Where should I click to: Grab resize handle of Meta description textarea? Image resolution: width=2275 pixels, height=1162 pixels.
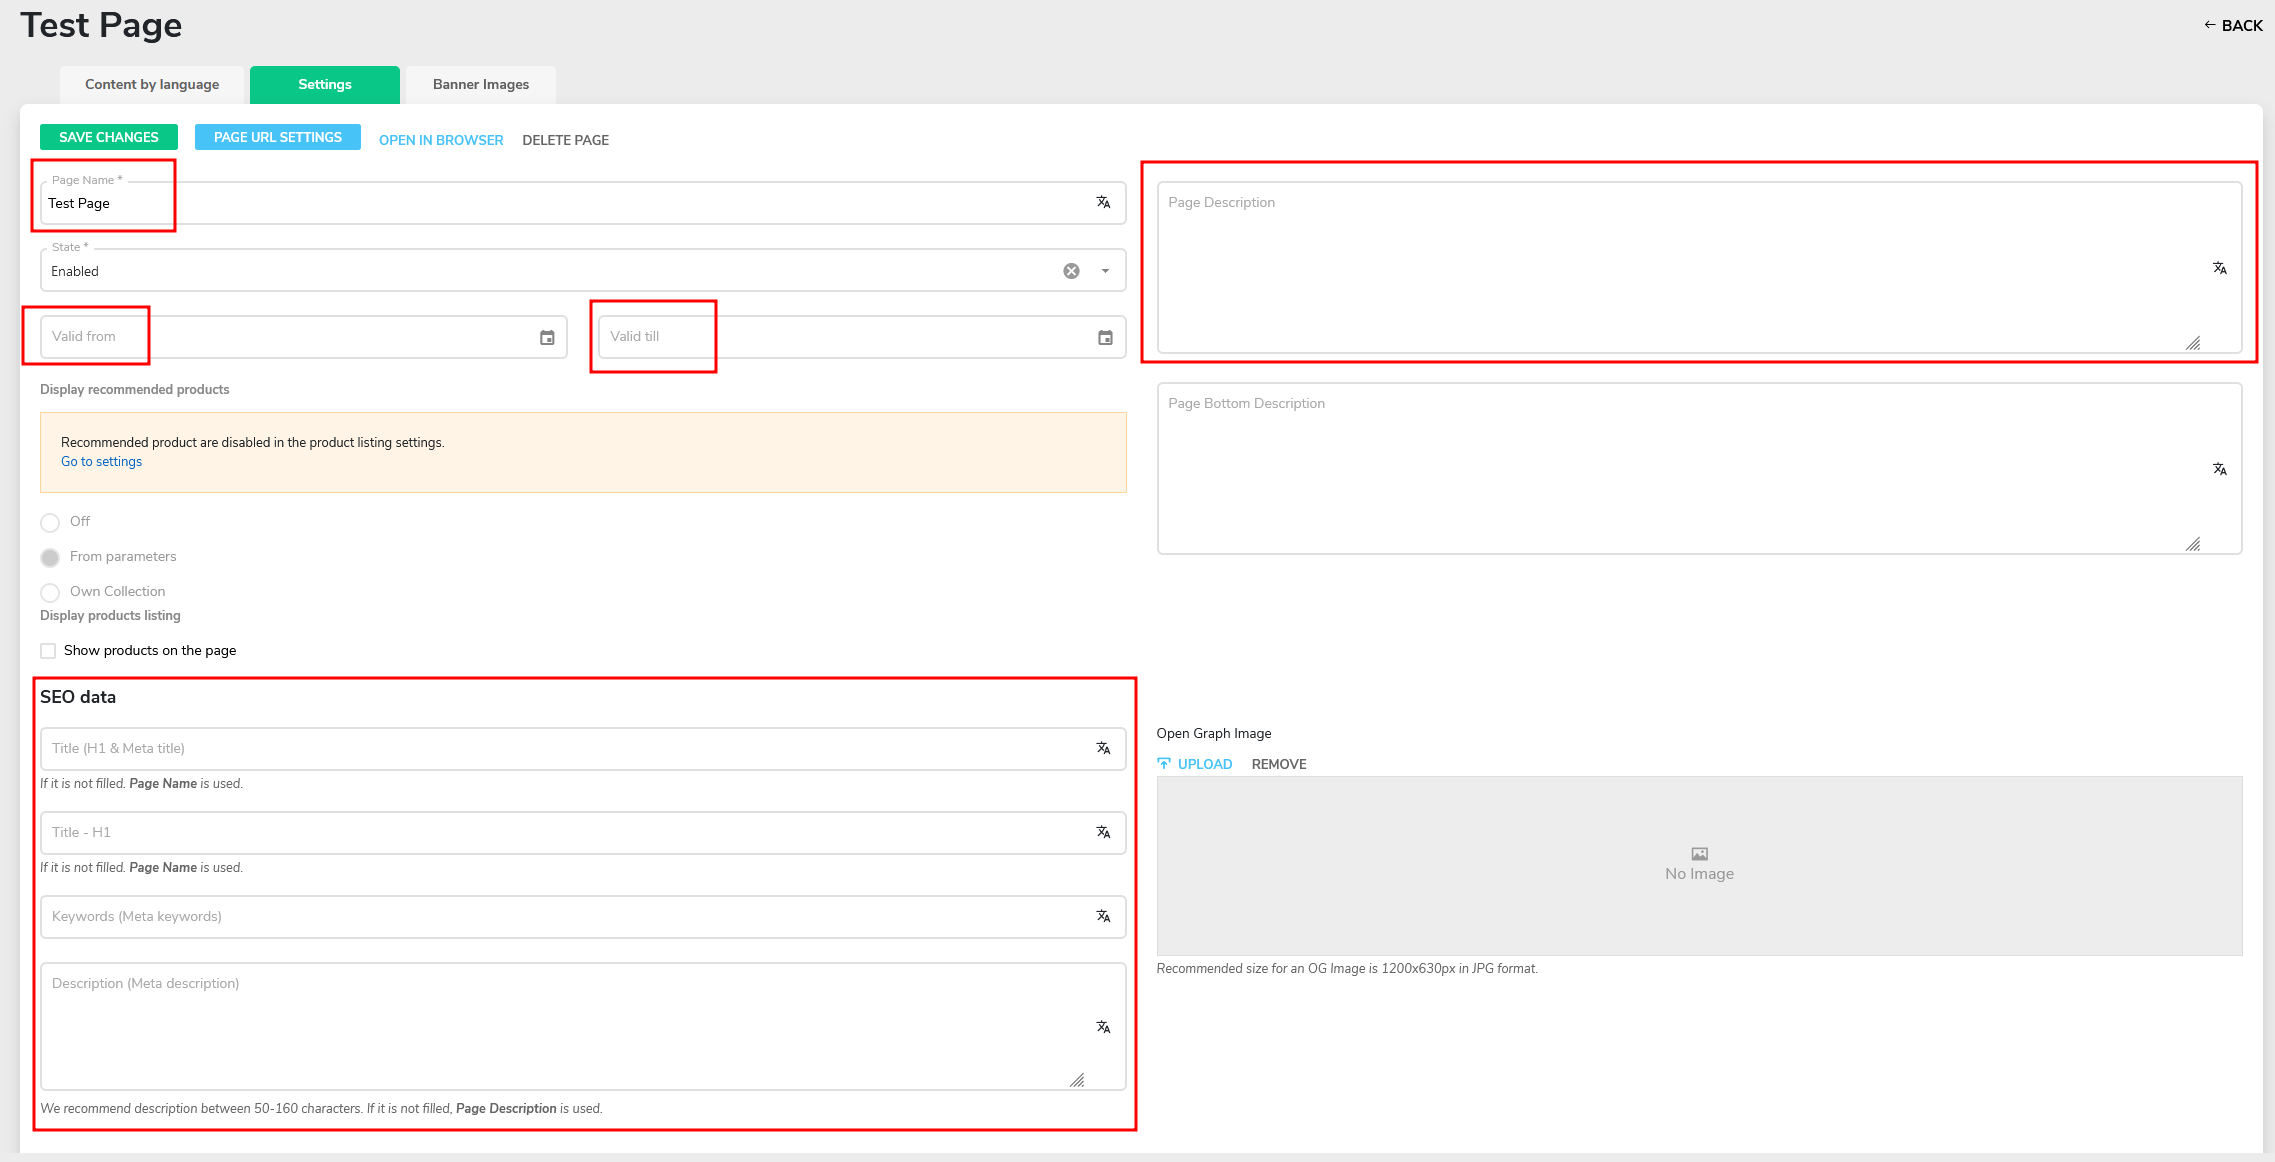pyautogui.click(x=1077, y=1080)
